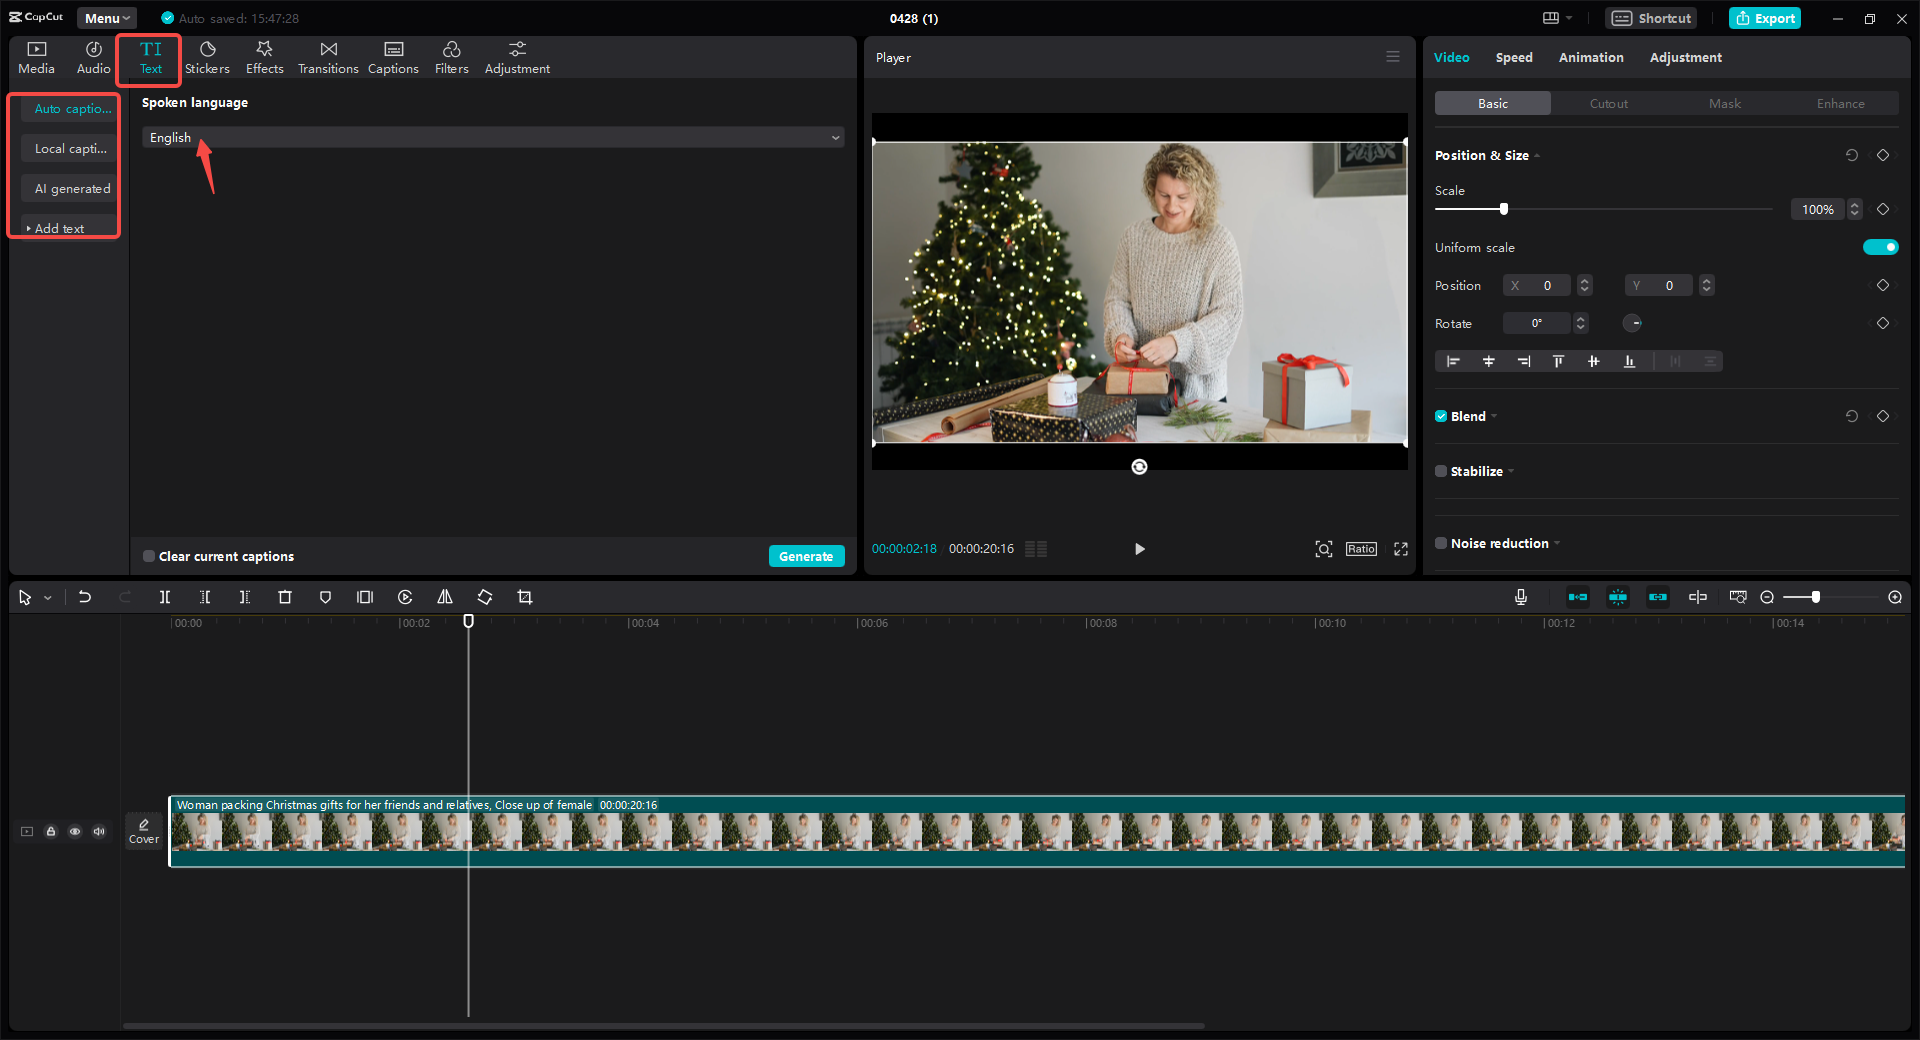Select the Split tool in the timeline toolbar
The height and width of the screenshot is (1040, 1920).
(x=165, y=597)
